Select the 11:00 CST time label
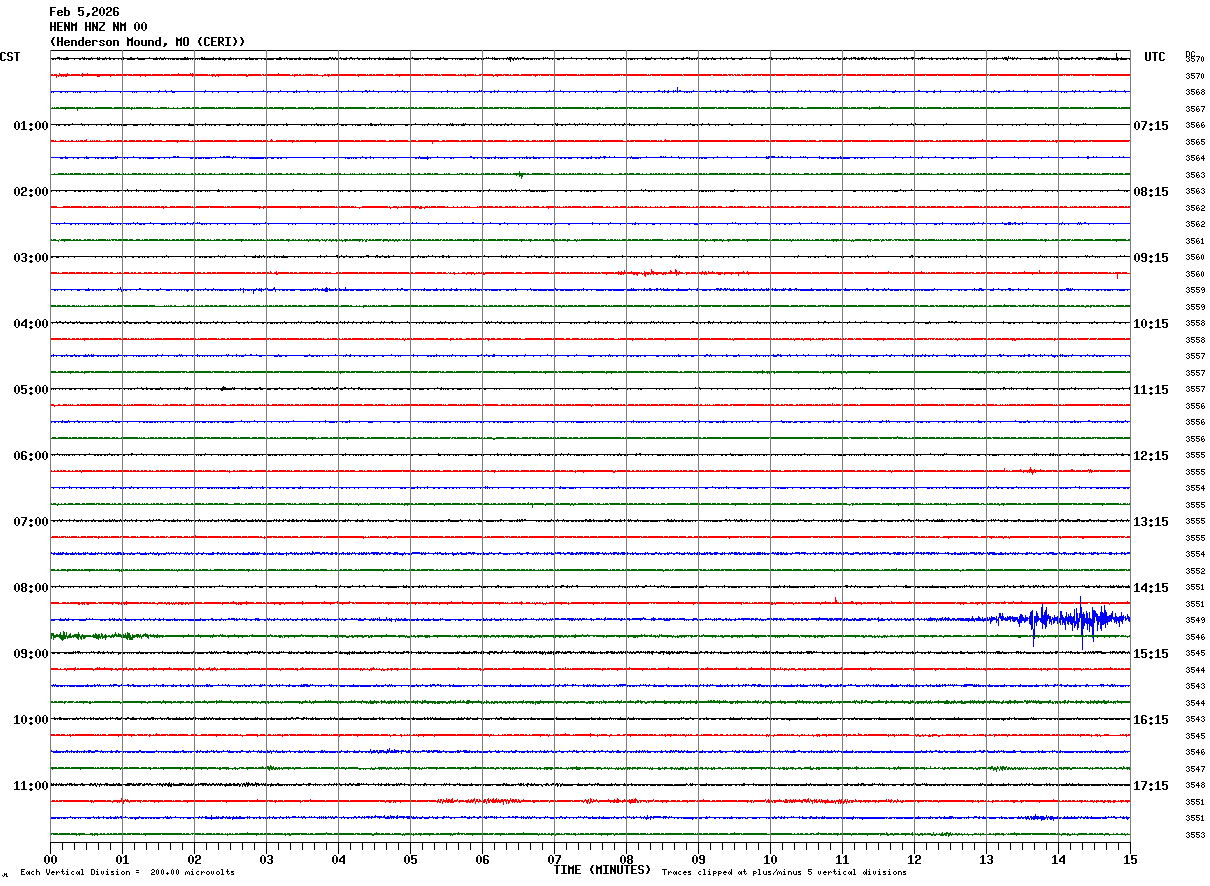 (30, 786)
